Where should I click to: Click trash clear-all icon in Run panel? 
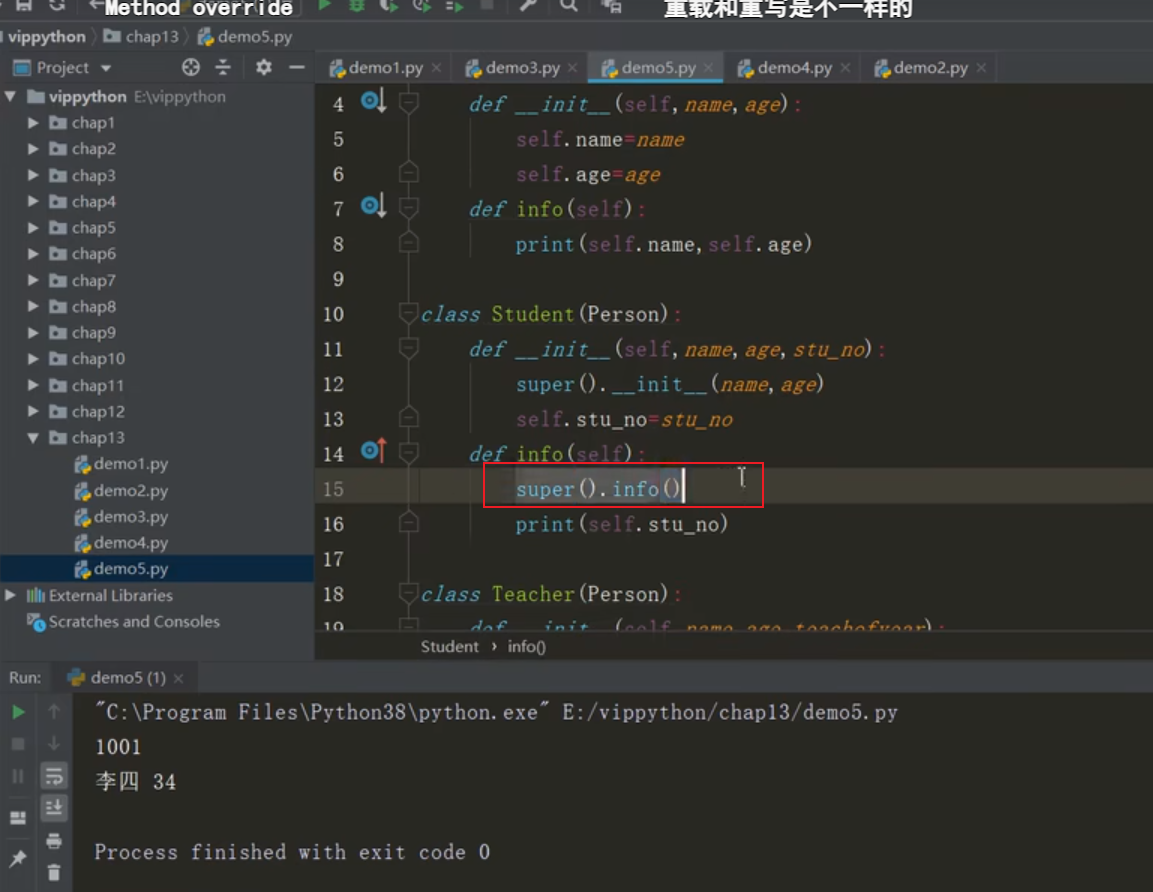[54, 873]
